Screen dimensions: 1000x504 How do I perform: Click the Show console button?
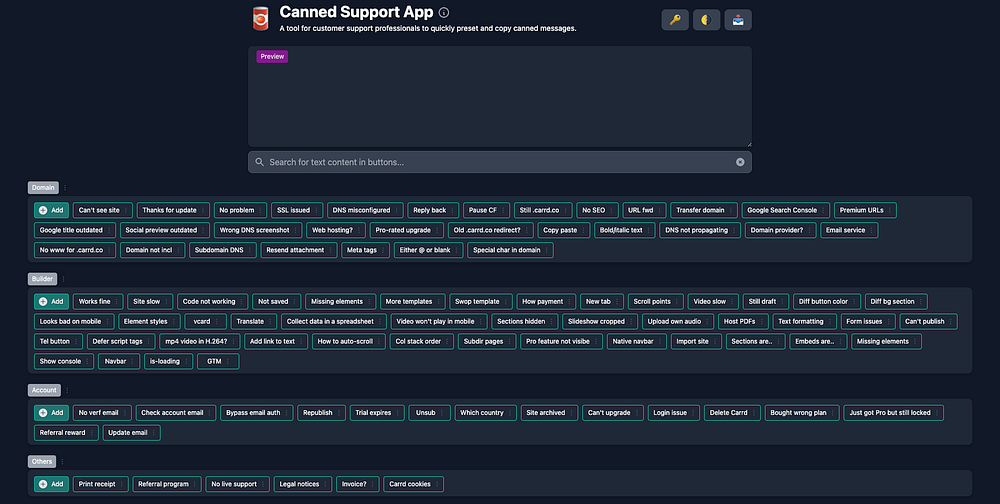(64, 361)
